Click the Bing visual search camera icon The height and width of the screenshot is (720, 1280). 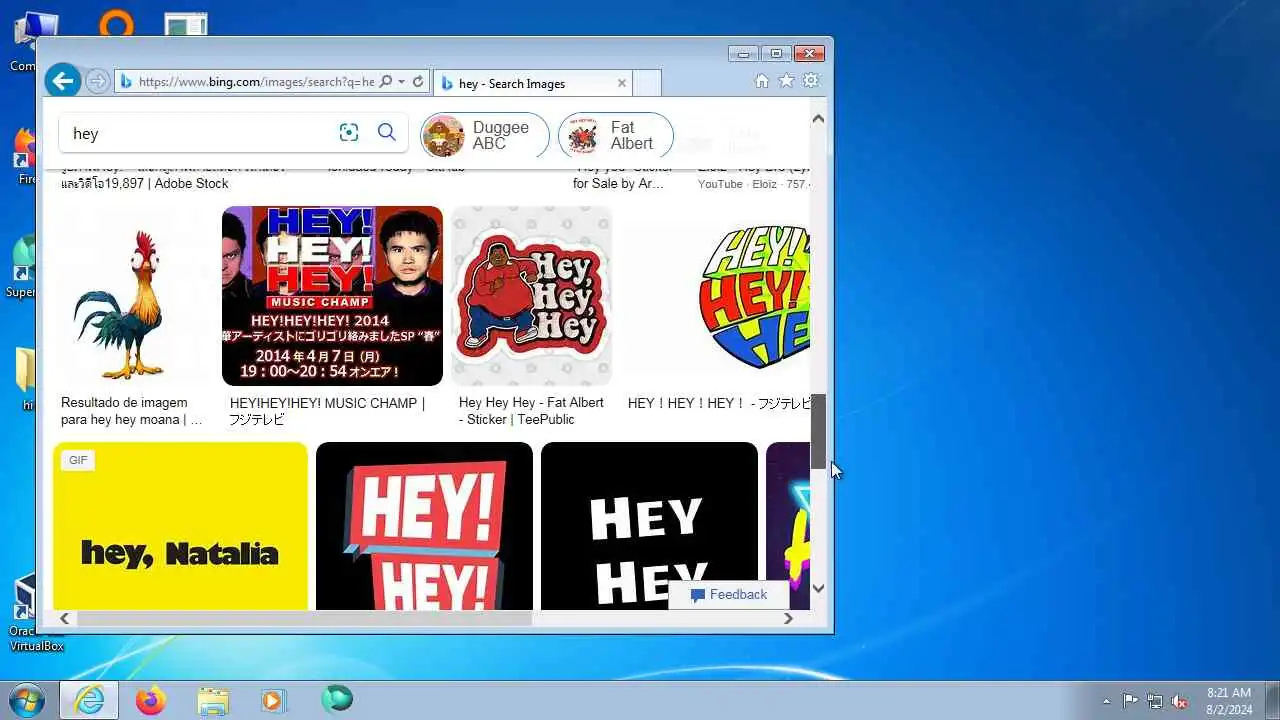click(x=348, y=132)
